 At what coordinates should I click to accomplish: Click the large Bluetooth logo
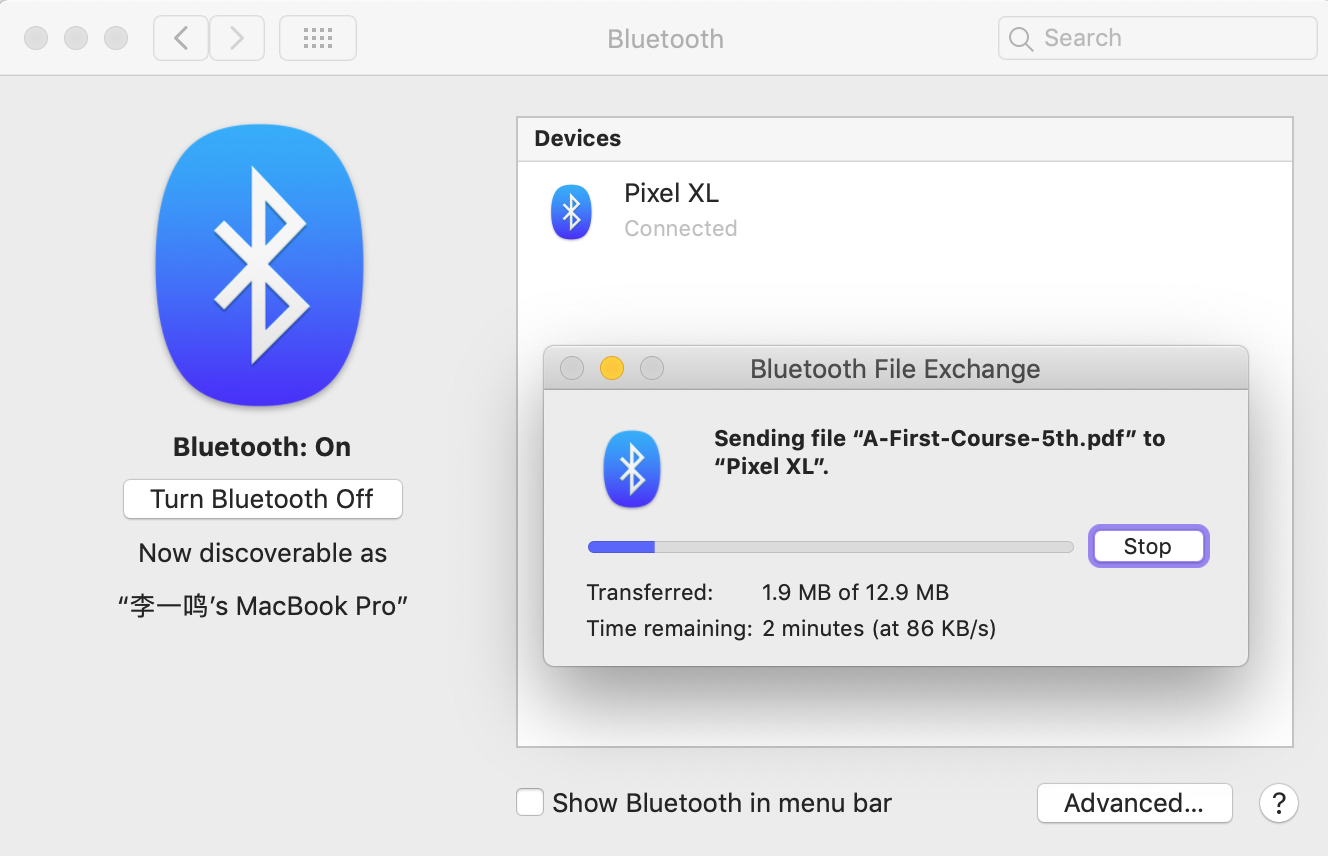pos(260,265)
